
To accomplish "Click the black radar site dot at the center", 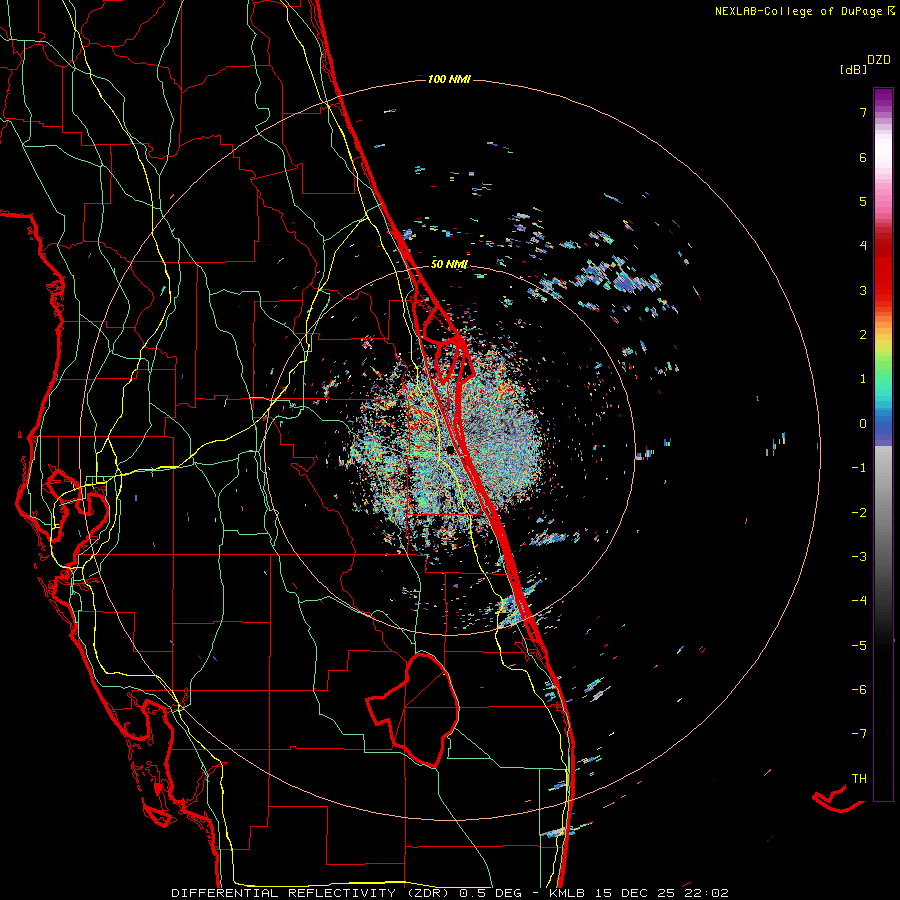I will [x=450, y=450].
